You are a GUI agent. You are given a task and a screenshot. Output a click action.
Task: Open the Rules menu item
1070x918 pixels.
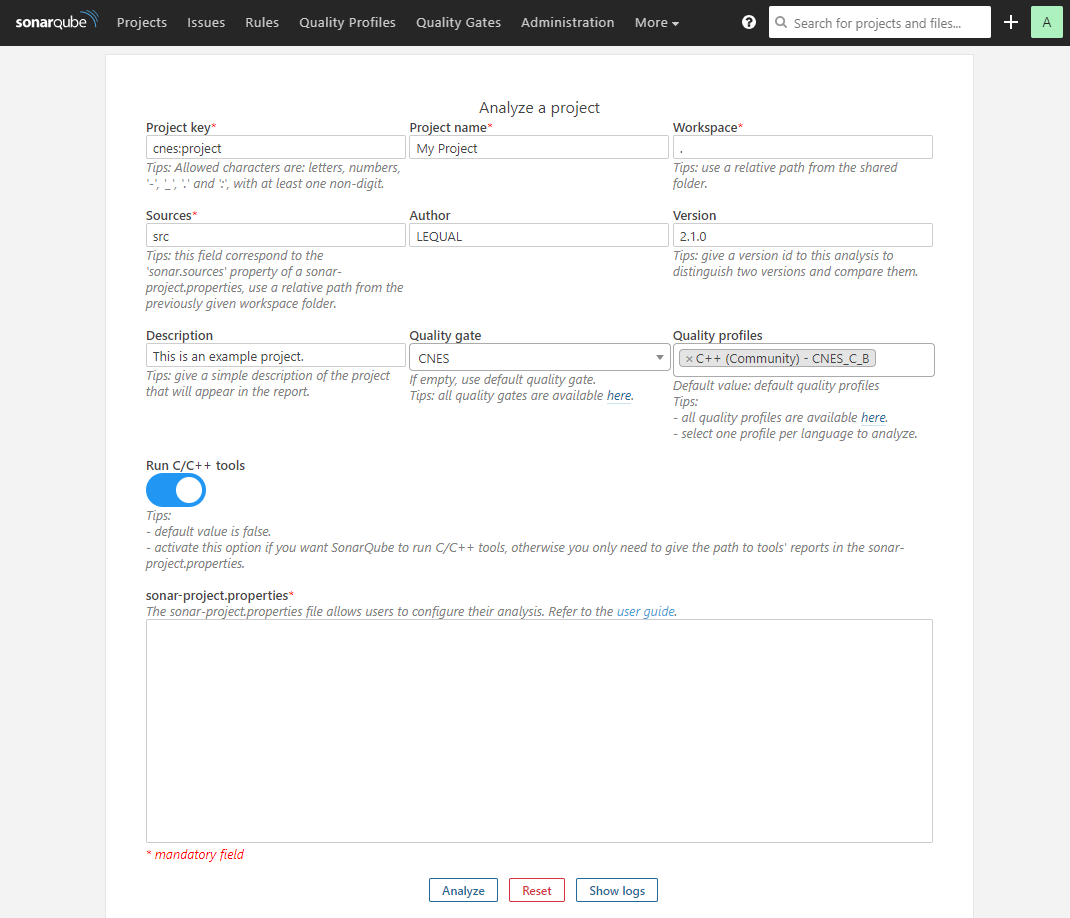click(x=262, y=23)
